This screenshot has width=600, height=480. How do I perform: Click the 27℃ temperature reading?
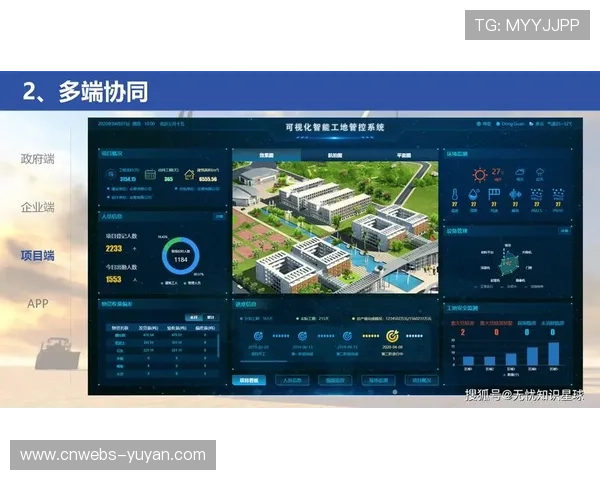click(x=497, y=172)
